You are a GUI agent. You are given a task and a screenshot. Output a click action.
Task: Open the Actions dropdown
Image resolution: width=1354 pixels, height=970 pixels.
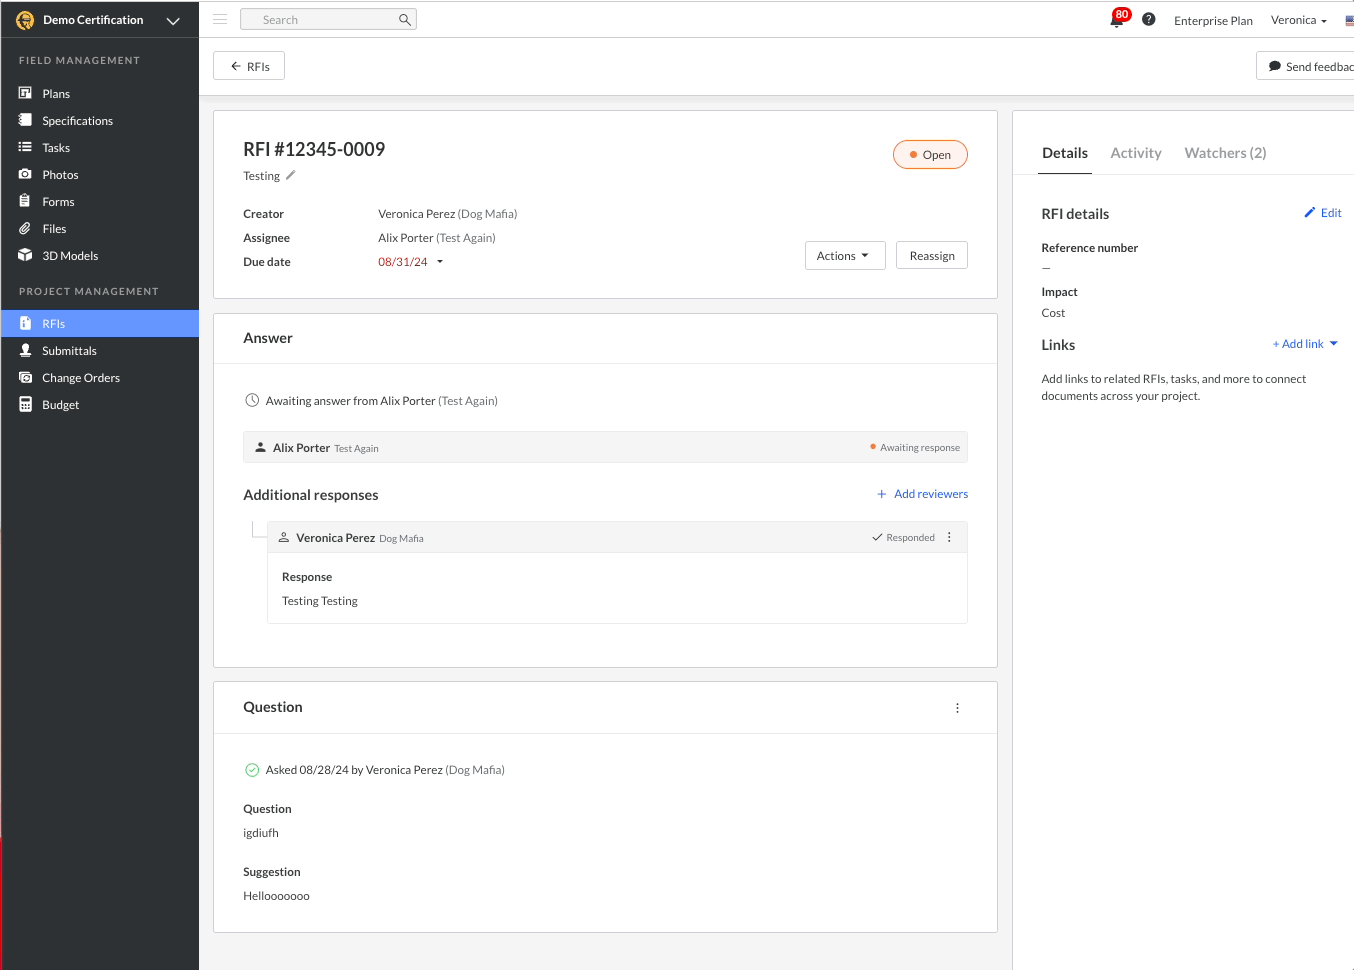click(x=844, y=256)
